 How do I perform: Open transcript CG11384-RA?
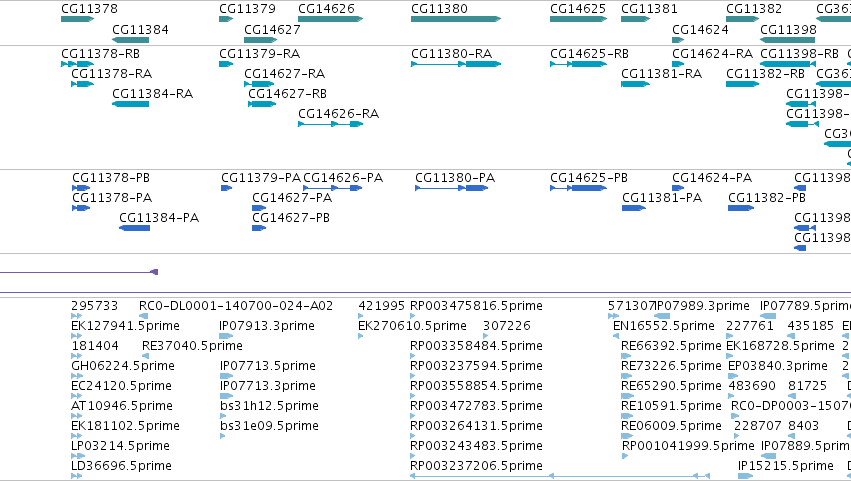[x=153, y=94]
